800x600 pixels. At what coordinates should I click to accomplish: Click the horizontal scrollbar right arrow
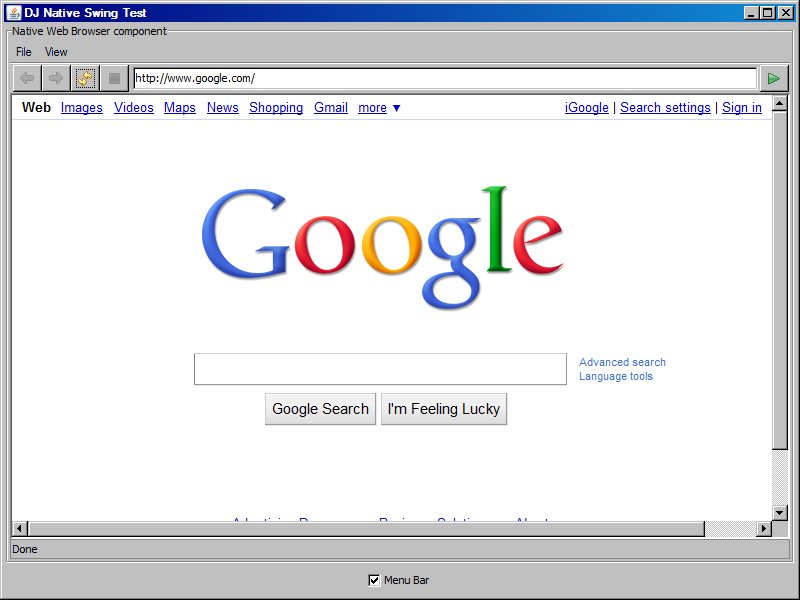point(764,528)
